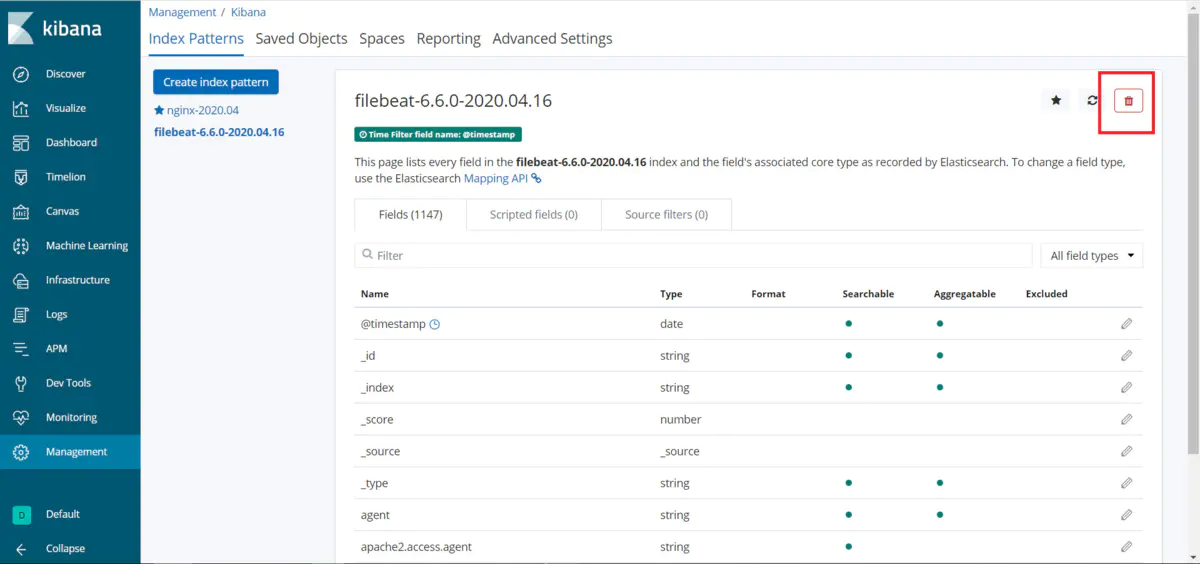Edit the @timestamp field pencil icon
1200x564 pixels.
click(1126, 324)
